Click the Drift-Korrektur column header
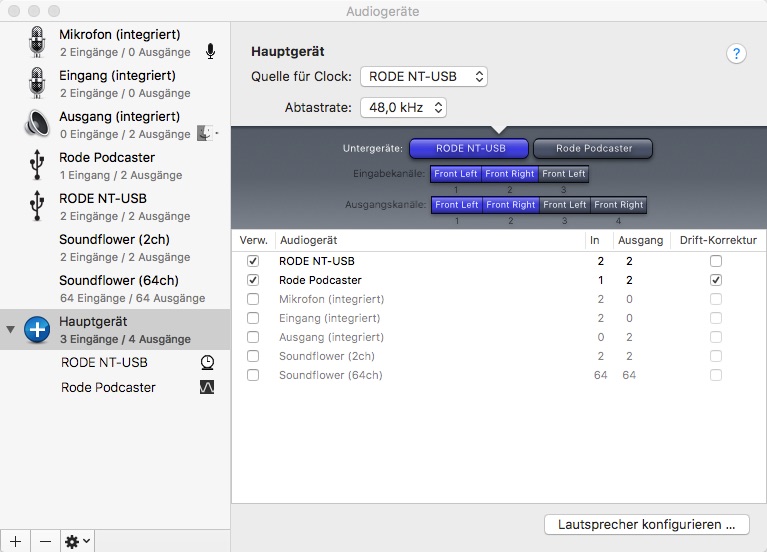Screen dimensions: 767x552 (718, 240)
